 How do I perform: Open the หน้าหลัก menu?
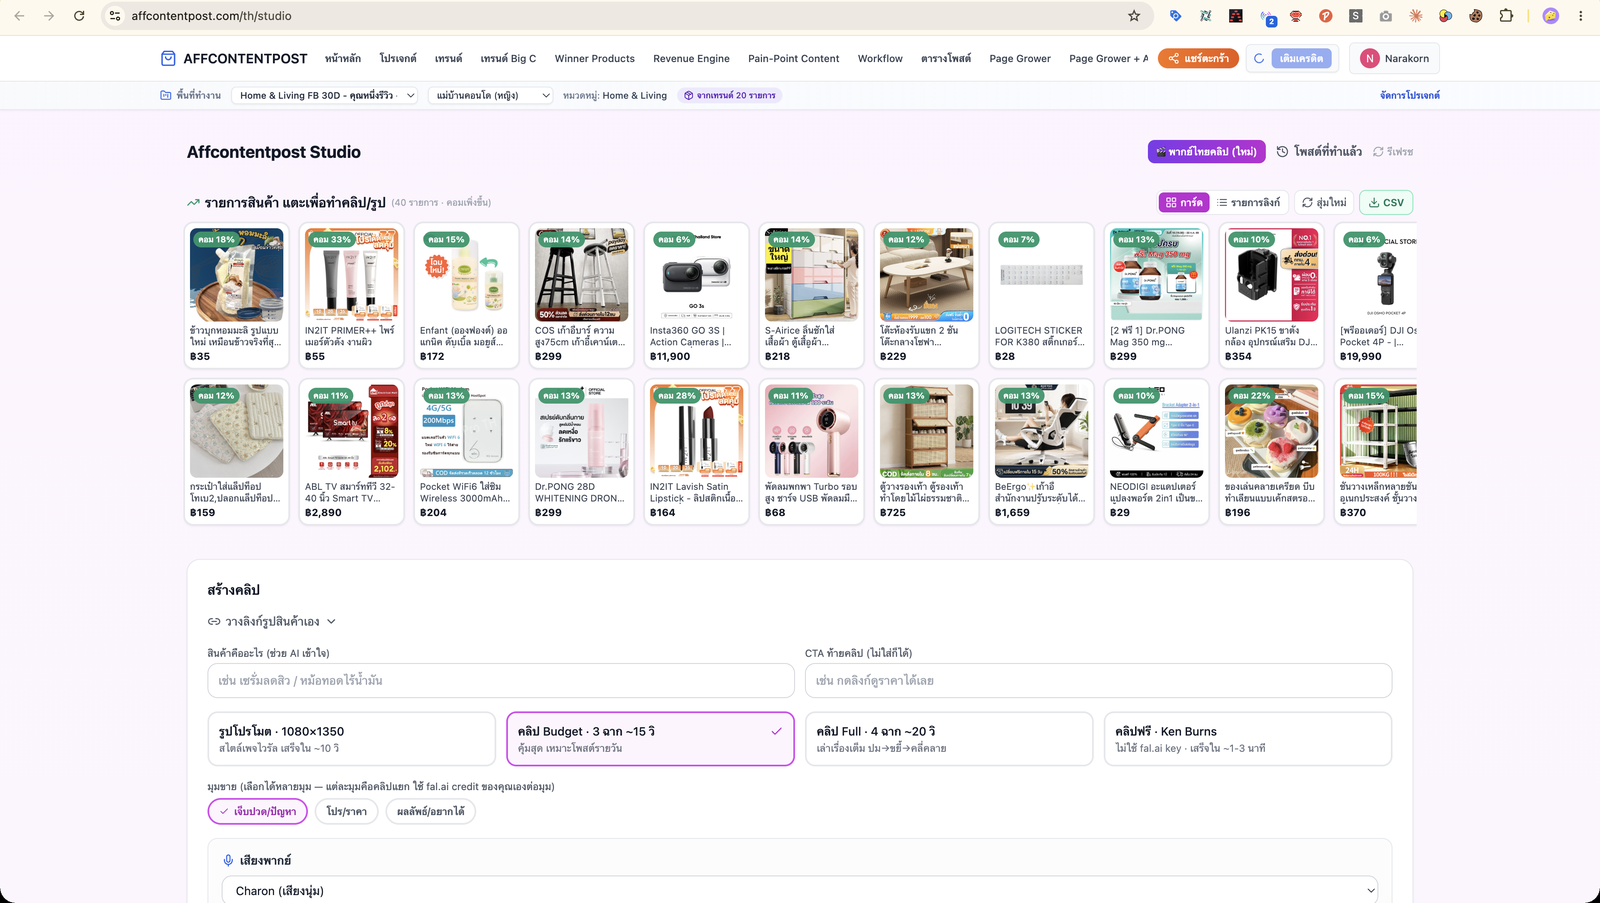[x=343, y=58]
